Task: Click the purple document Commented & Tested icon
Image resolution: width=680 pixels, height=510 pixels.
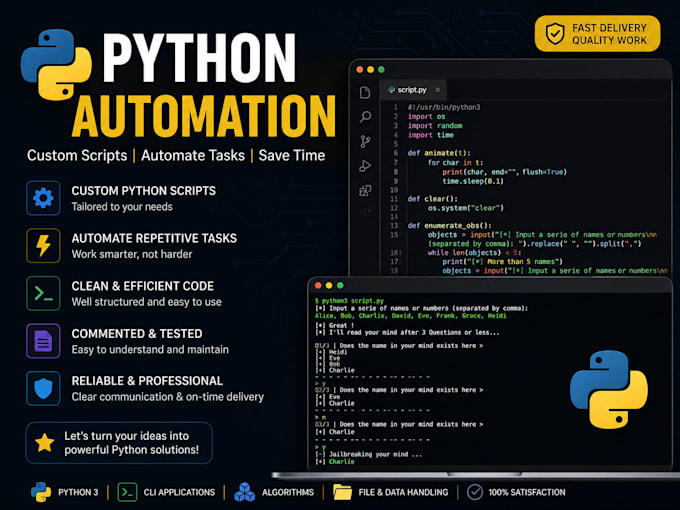Action: coord(43,341)
